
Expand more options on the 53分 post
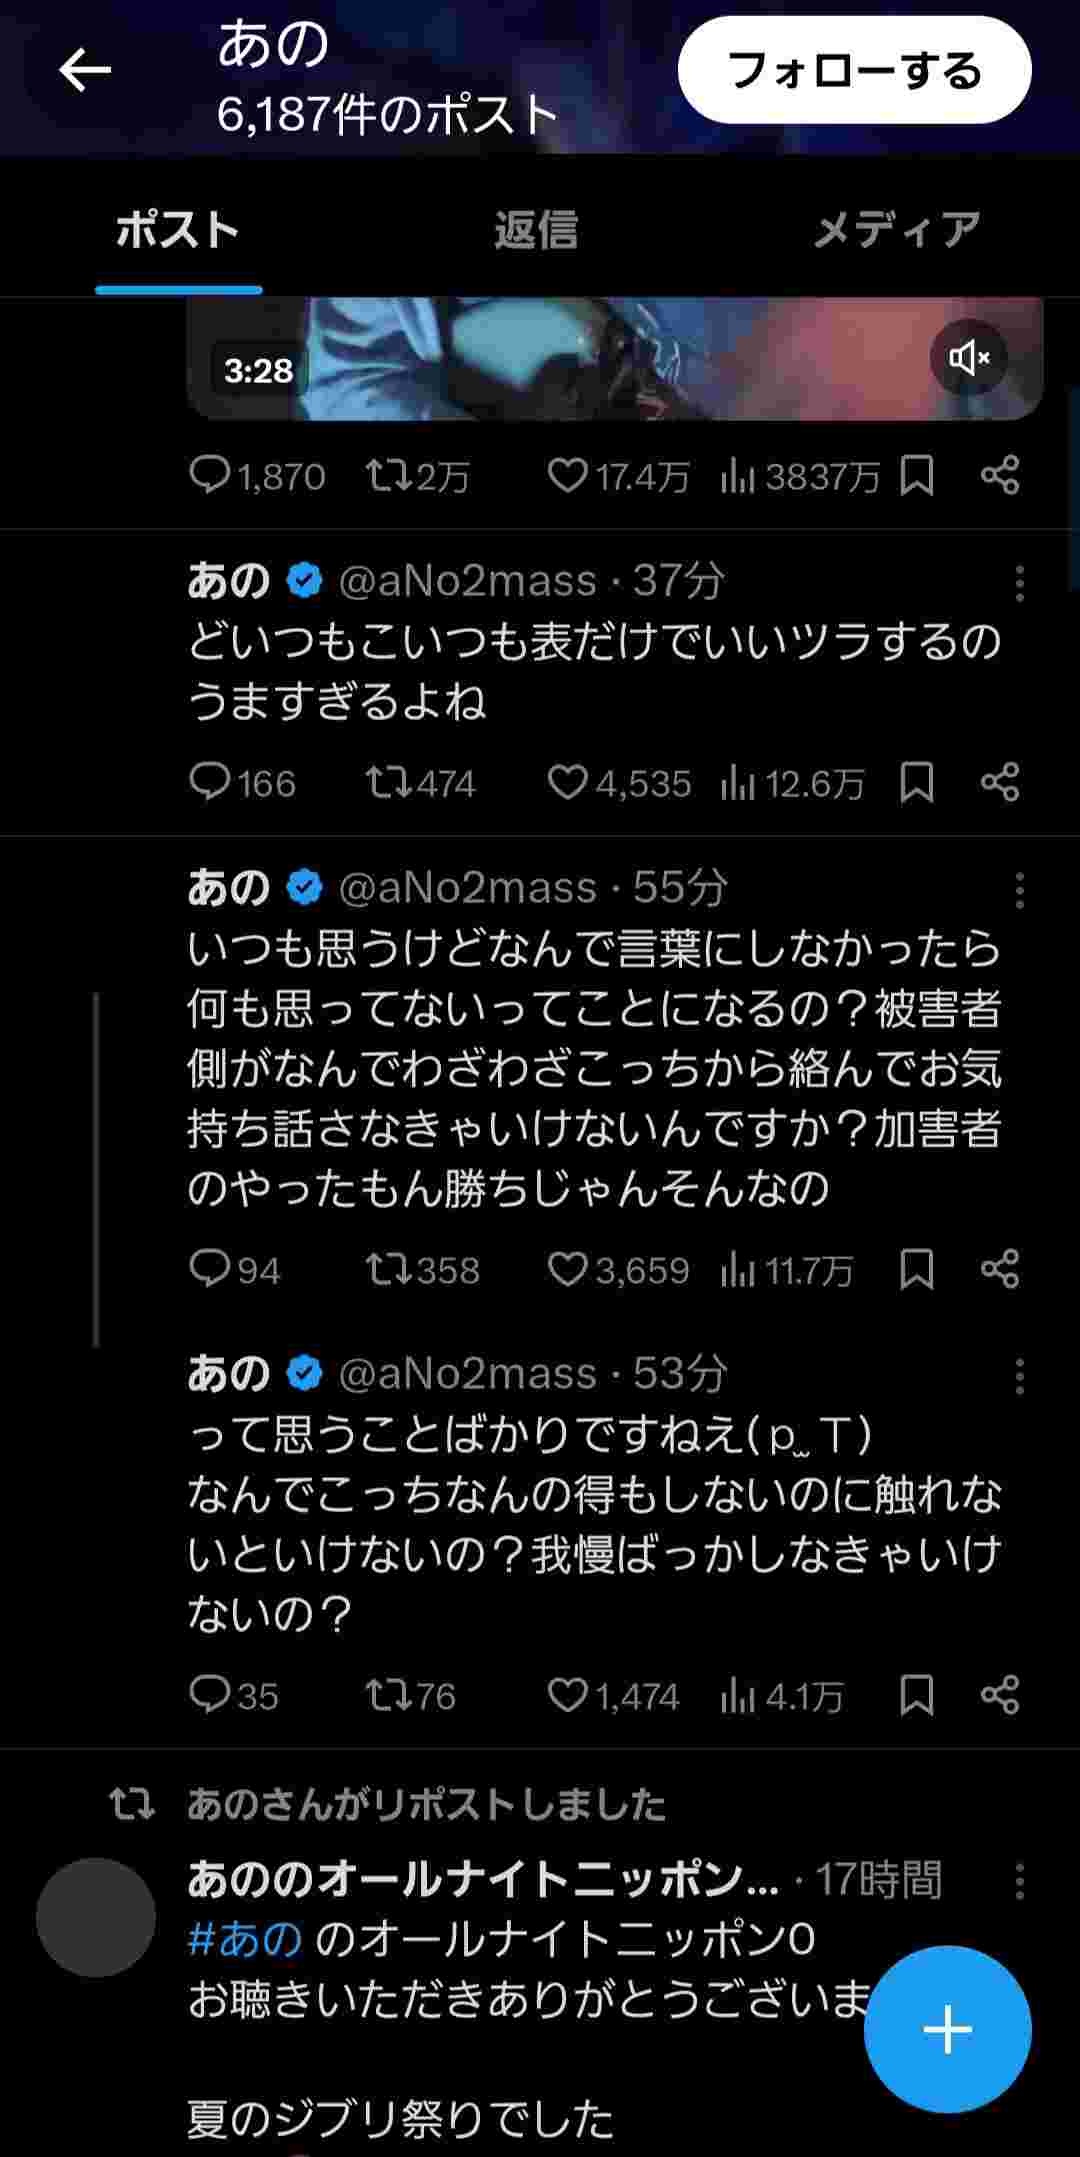(x=1019, y=1376)
